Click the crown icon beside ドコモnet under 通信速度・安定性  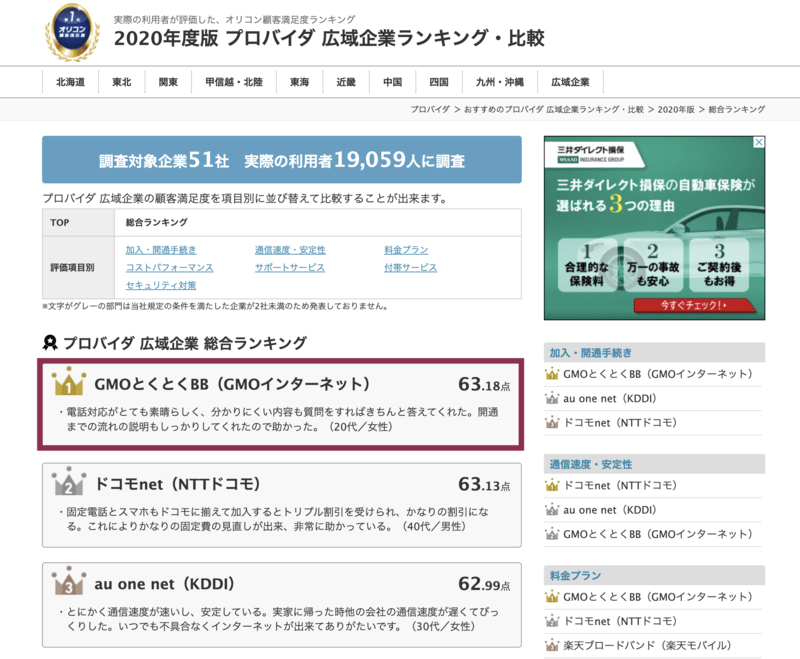[551, 485]
